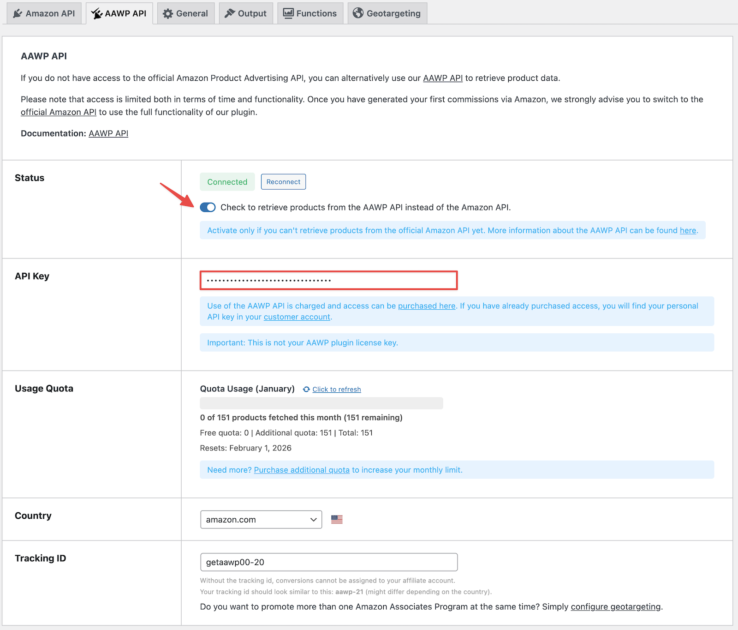Open the Output tab
This screenshot has width=738, height=630.
[x=246, y=13]
